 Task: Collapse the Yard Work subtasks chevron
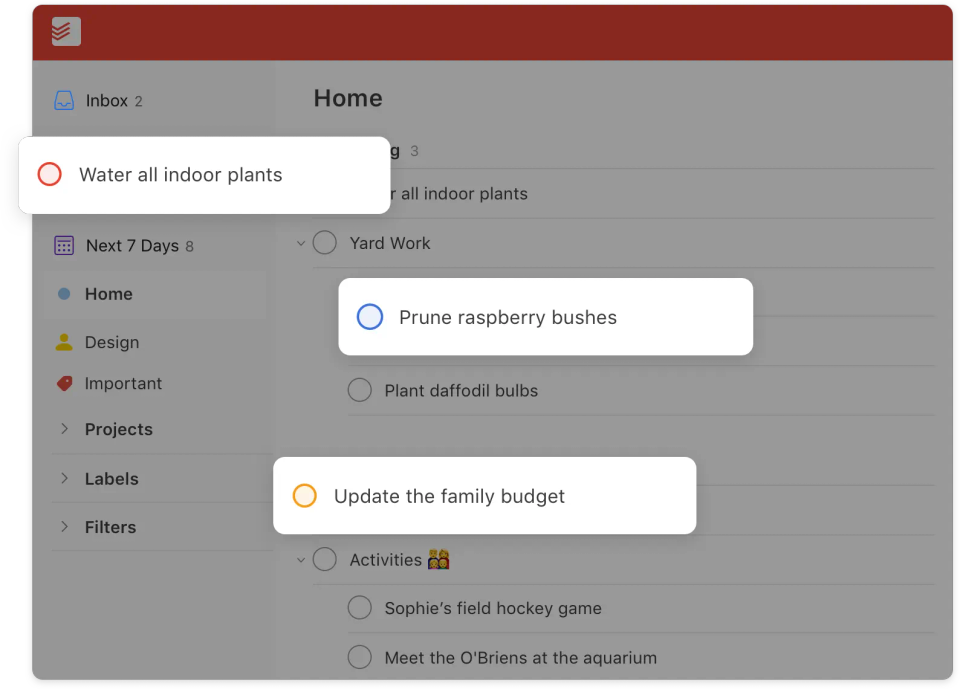tap(300, 243)
